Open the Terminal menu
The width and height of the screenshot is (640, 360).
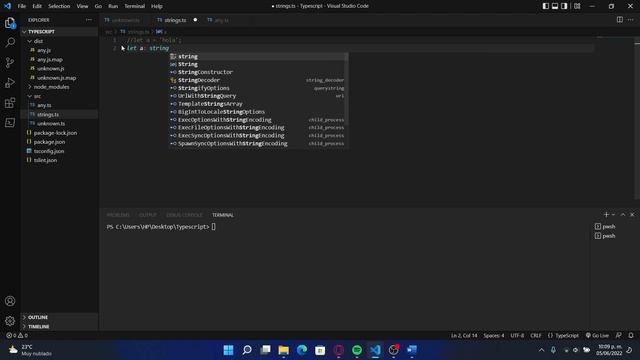click(135, 6)
